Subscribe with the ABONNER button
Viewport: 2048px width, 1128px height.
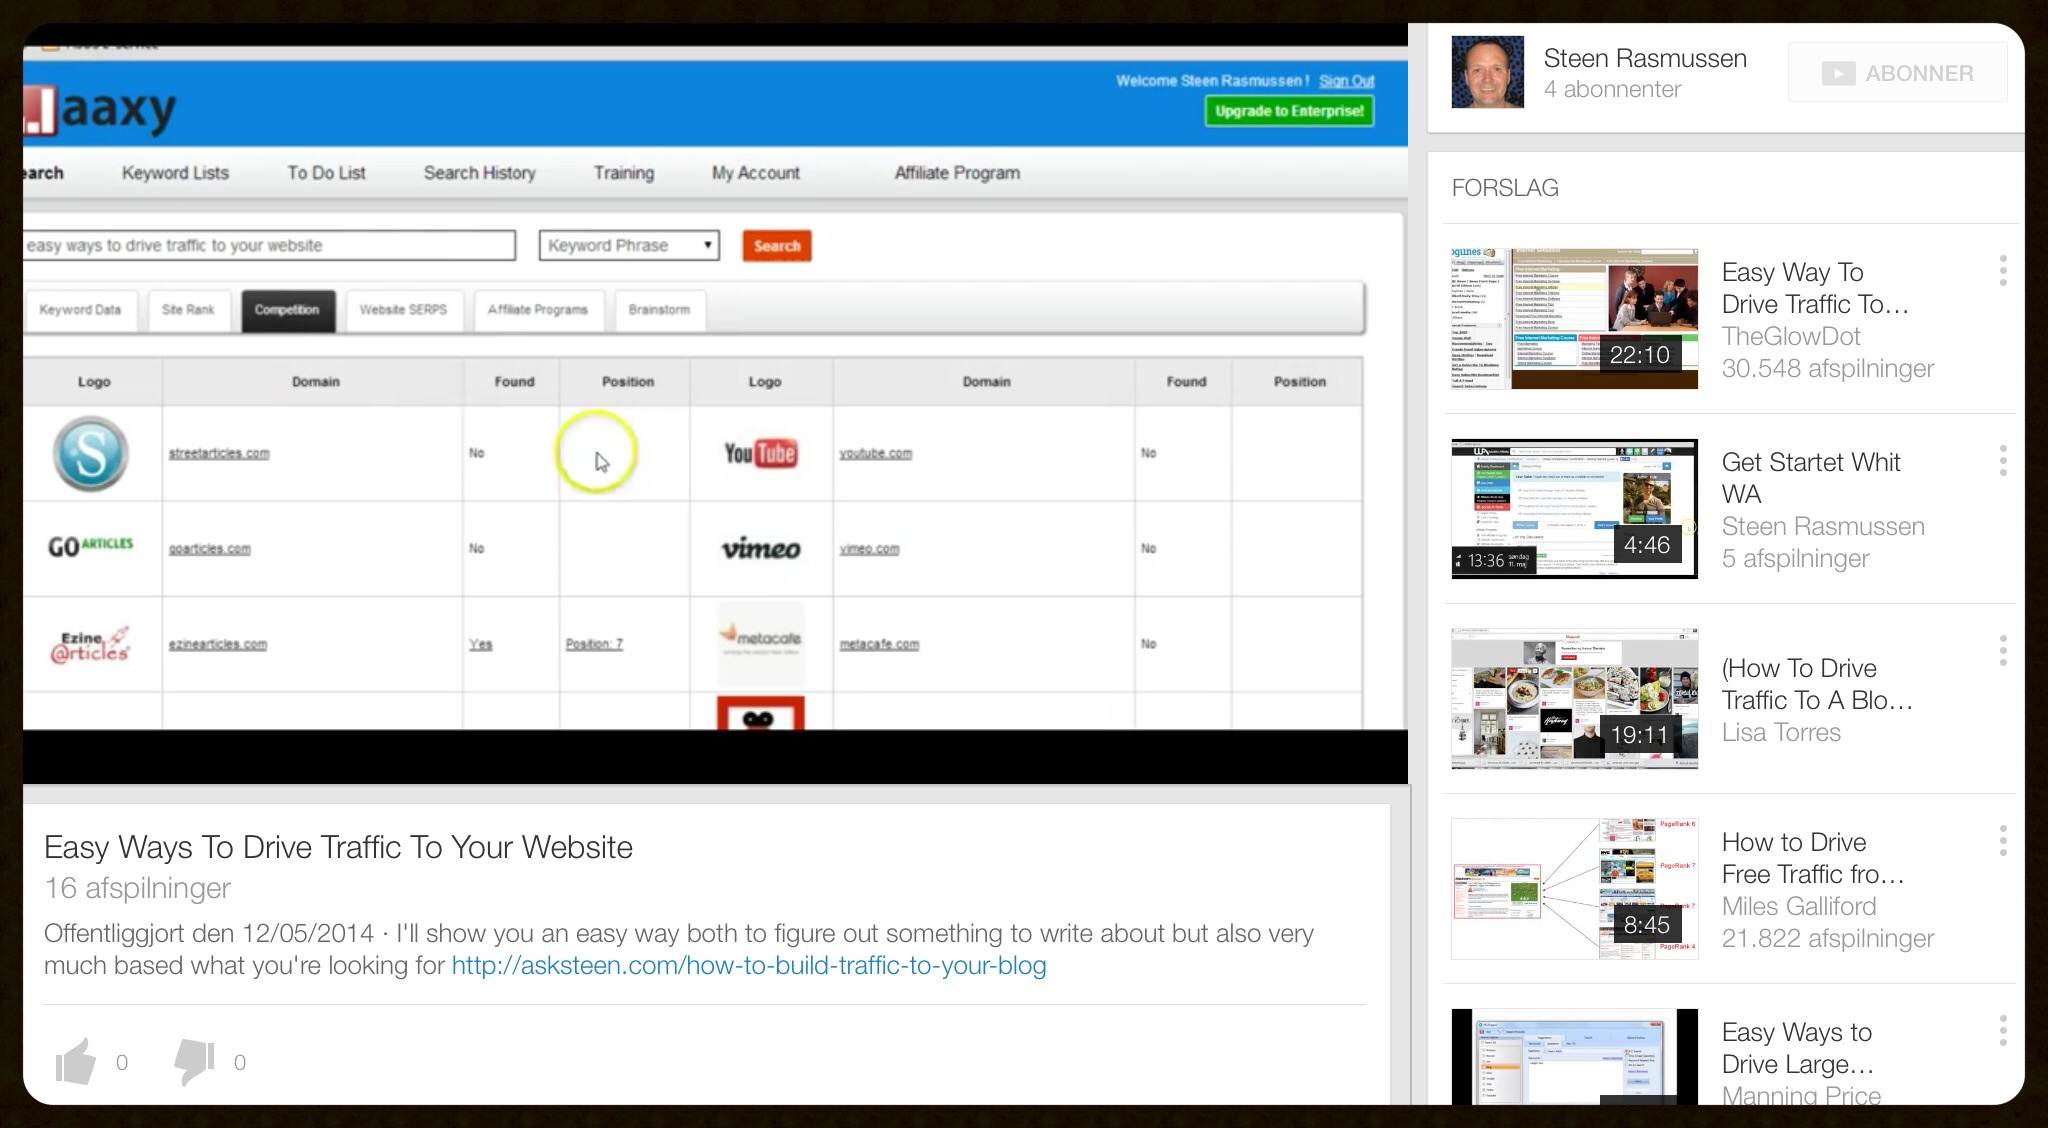pos(1897,73)
